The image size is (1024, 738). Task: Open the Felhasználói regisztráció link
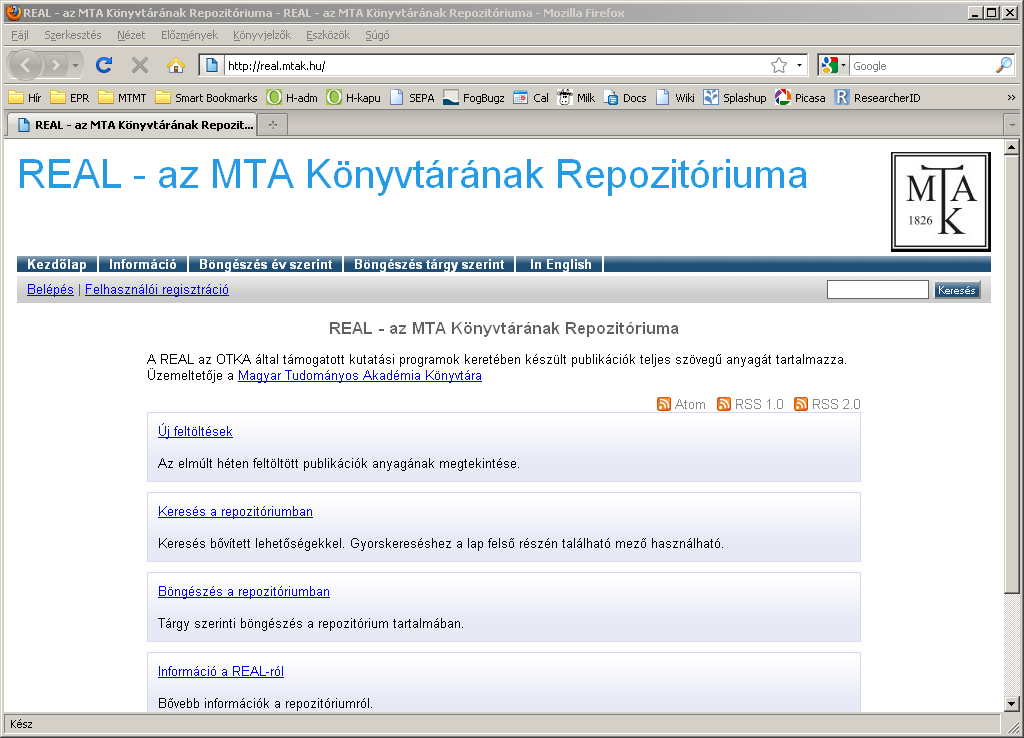click(x=157, y=289)
